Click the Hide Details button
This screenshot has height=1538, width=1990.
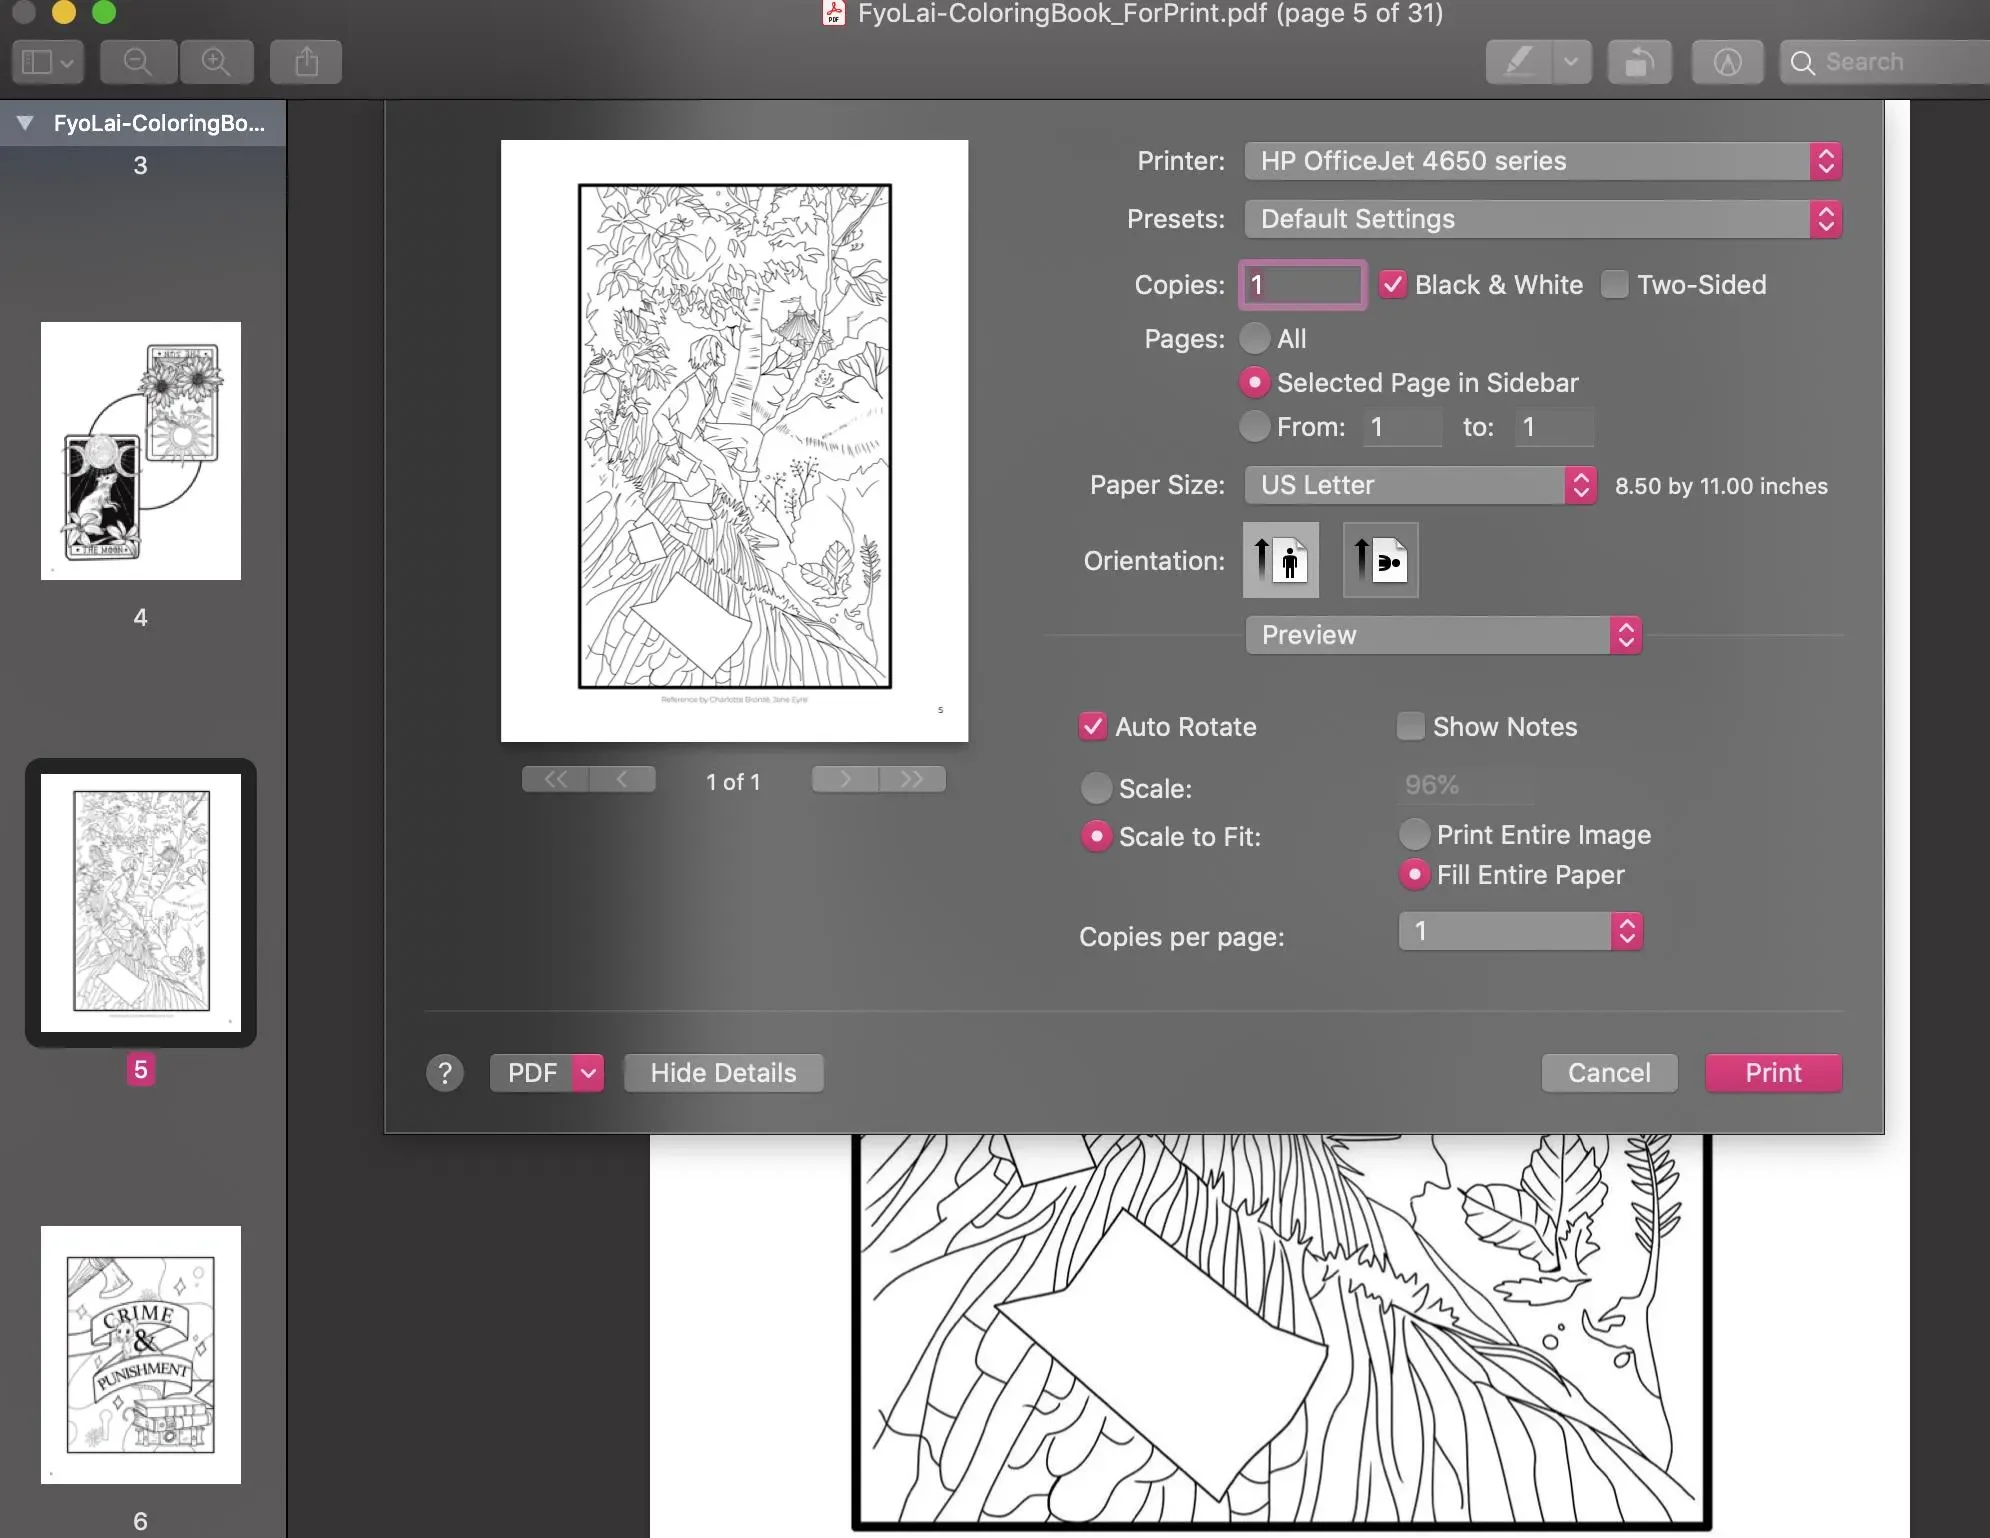723,1073
